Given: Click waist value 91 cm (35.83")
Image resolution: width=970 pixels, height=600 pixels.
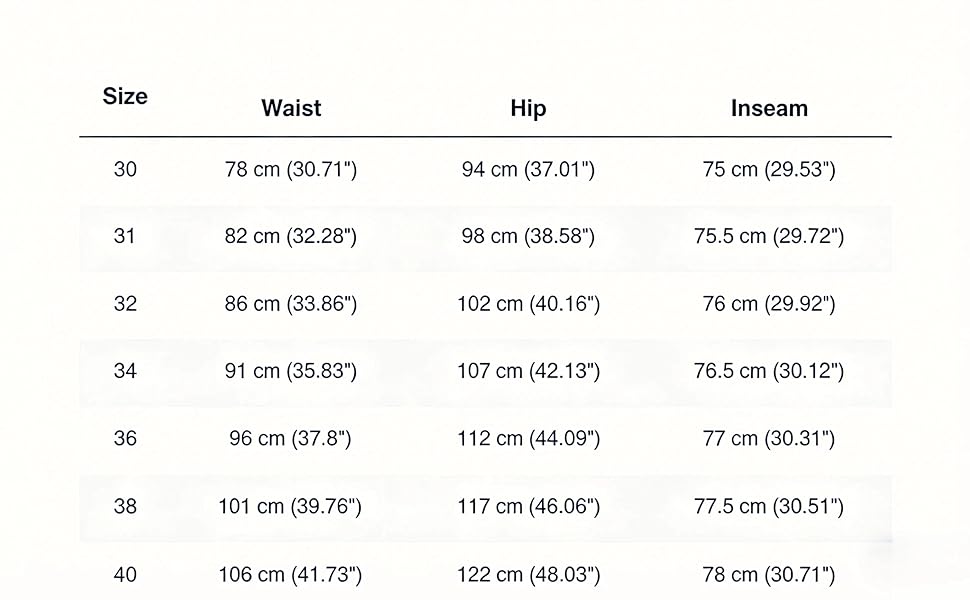Looking at the screenshot, I should (291, 371).
